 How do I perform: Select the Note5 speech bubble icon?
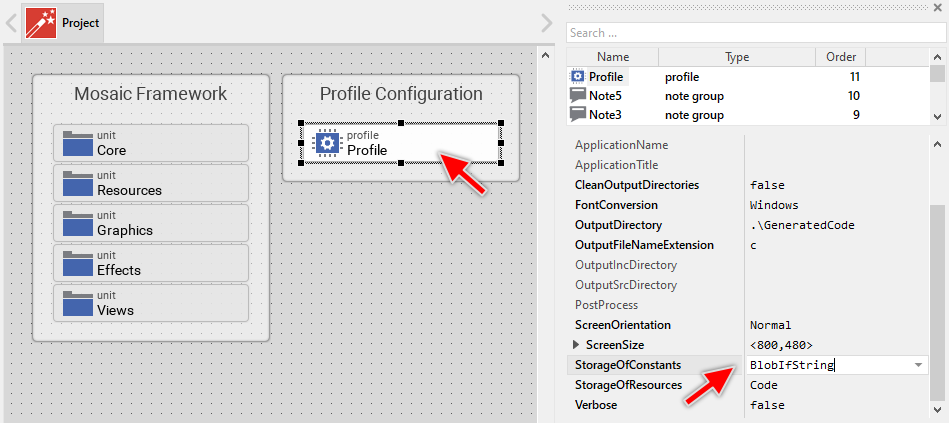[x=578, y=96]
